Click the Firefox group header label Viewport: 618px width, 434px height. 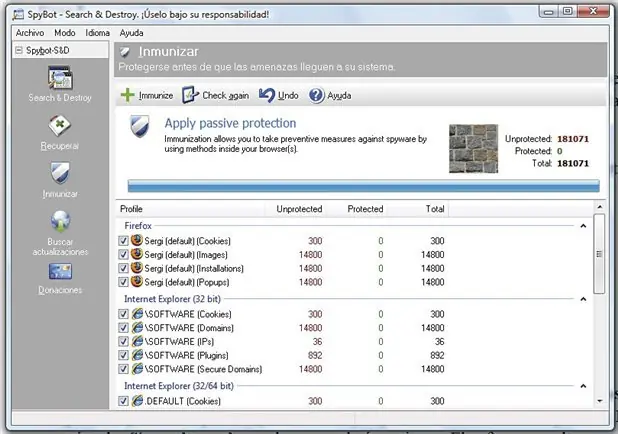click(x=138, y=226)
